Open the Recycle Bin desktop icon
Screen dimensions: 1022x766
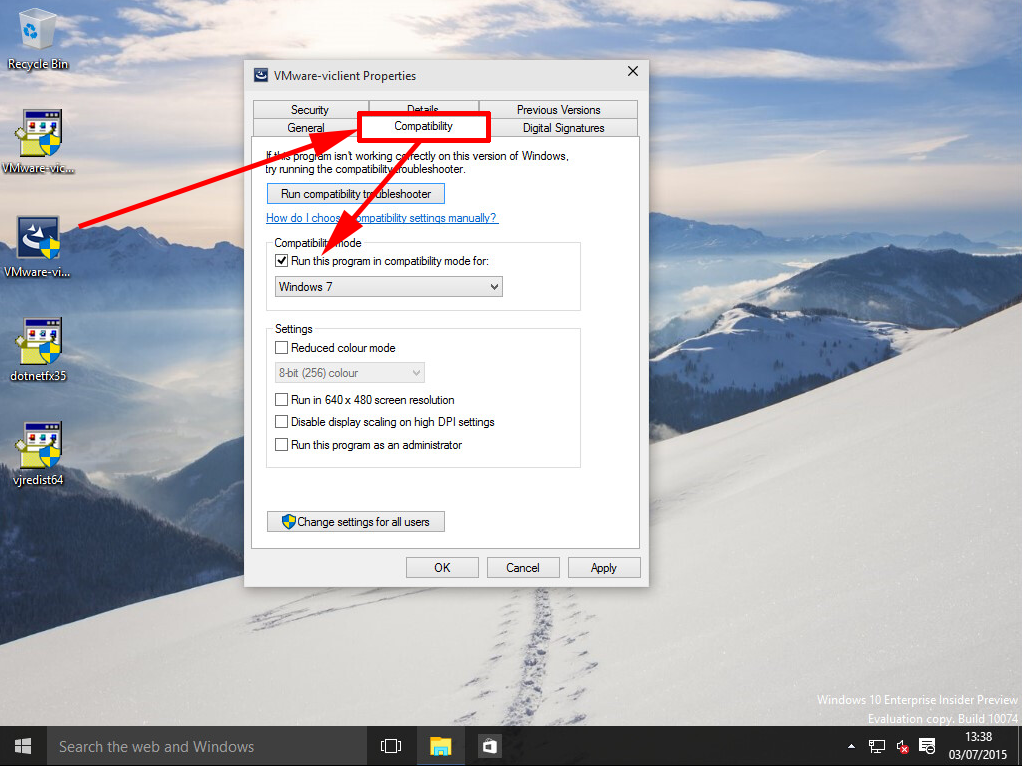[x=37, y=39]
